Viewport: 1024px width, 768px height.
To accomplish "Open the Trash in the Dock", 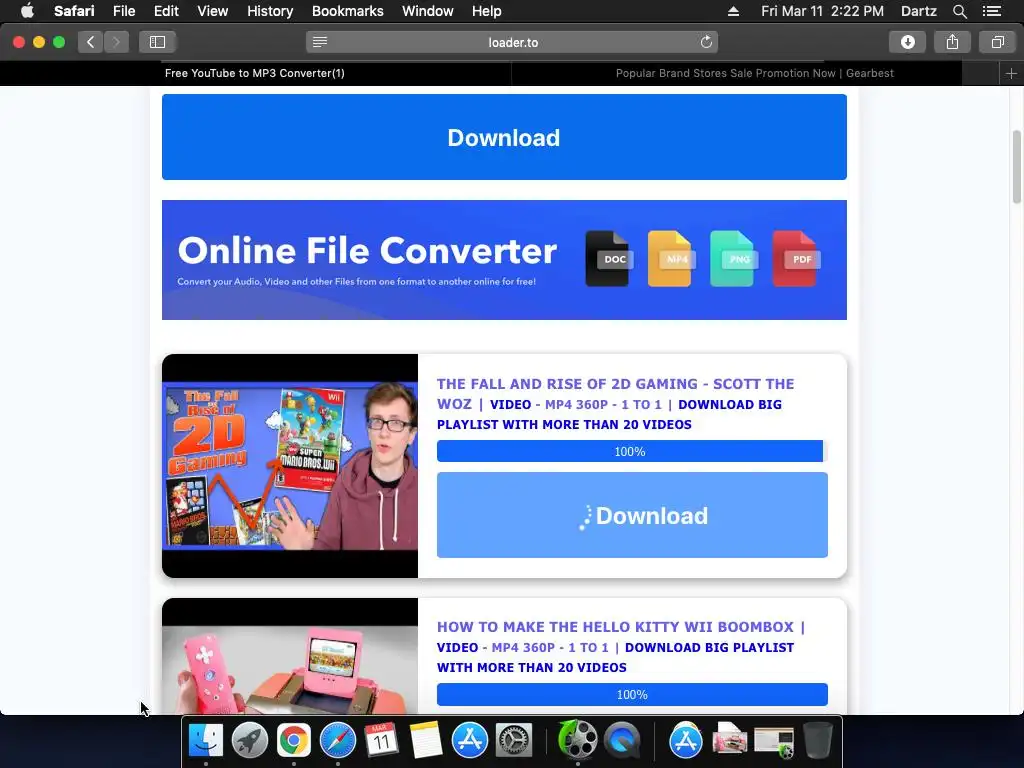I will pyautogui.click(x=818, y=740).
